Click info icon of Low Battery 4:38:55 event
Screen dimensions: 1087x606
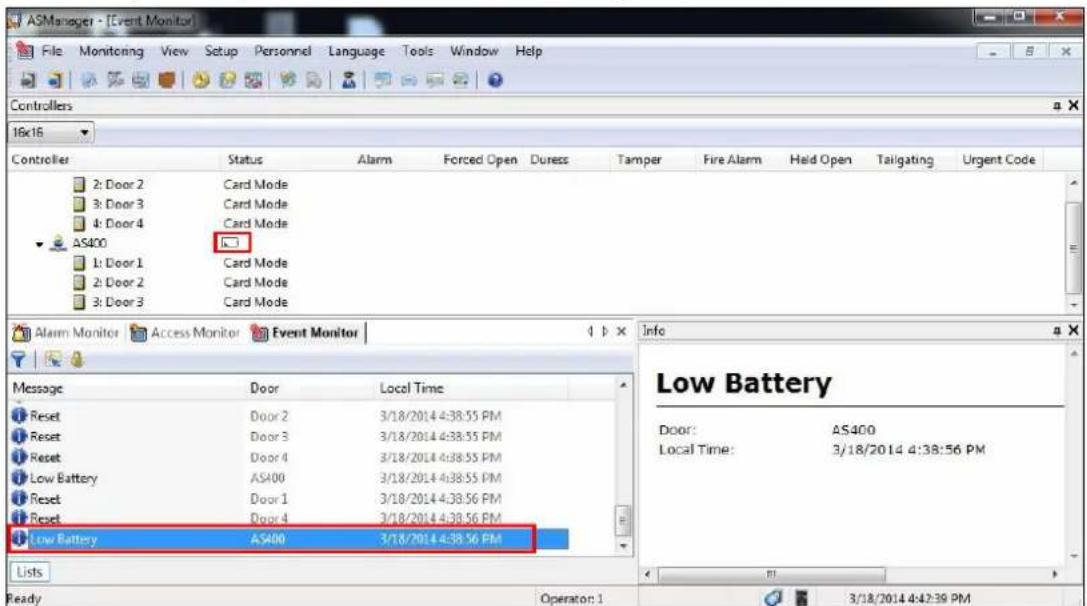click(x=19, y=478)
